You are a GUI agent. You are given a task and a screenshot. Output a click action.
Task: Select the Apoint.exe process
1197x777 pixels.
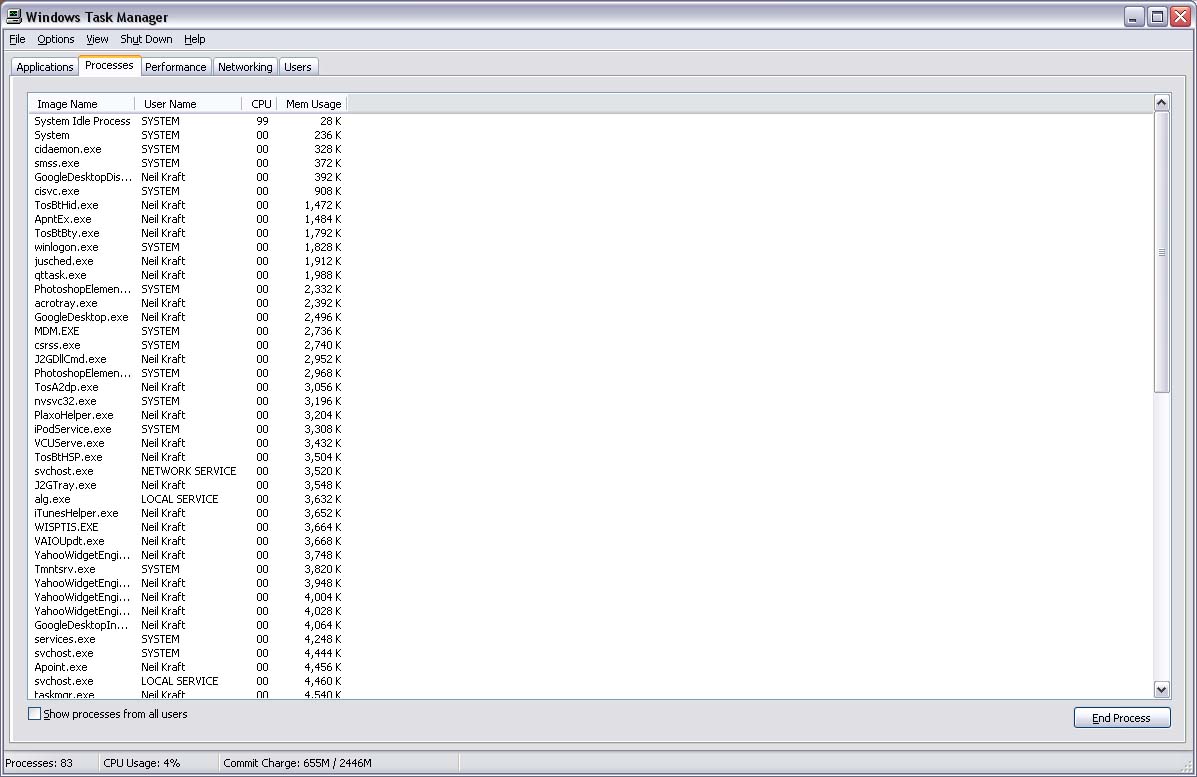188,667
